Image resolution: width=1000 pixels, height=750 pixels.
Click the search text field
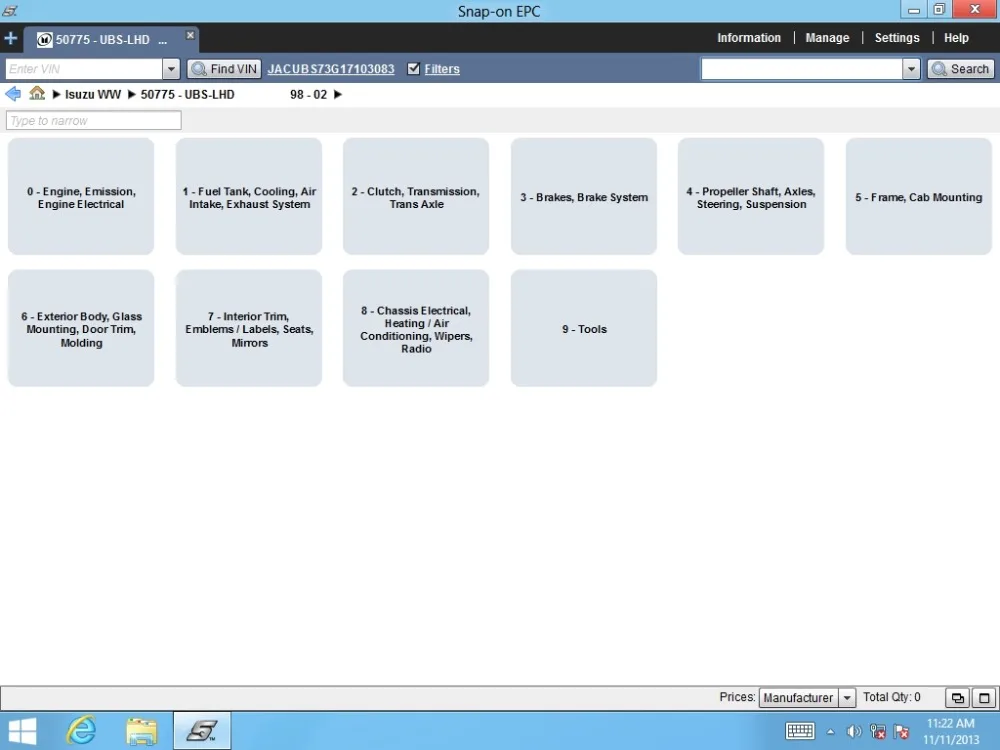pos(802,69)
